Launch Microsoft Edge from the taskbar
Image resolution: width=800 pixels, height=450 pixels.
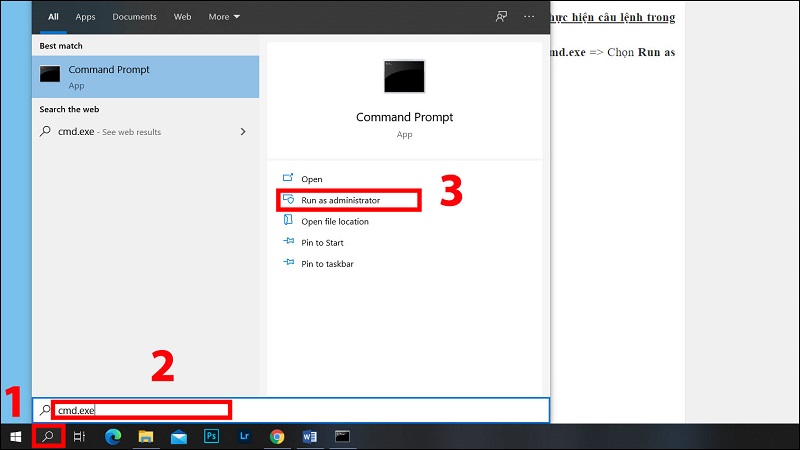click(113, 437)
